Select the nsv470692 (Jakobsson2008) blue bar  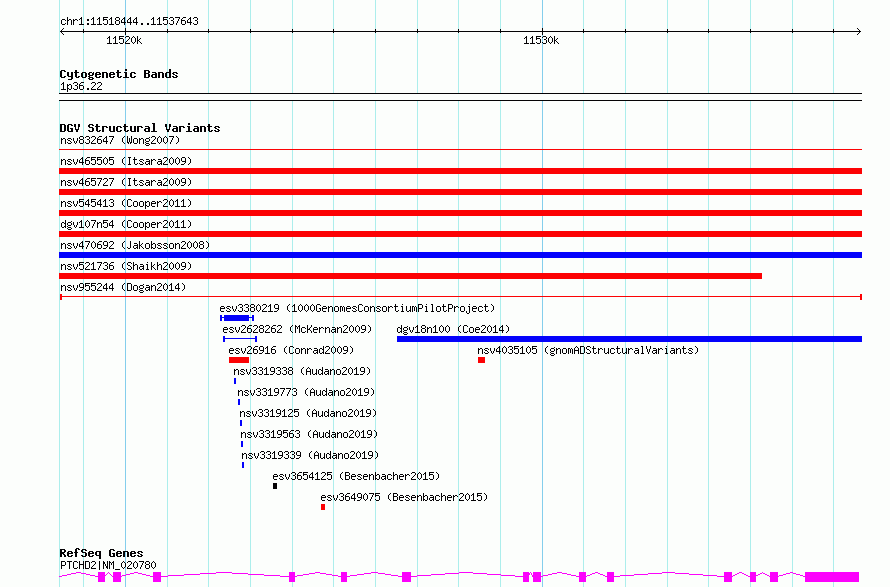(460, 255)
